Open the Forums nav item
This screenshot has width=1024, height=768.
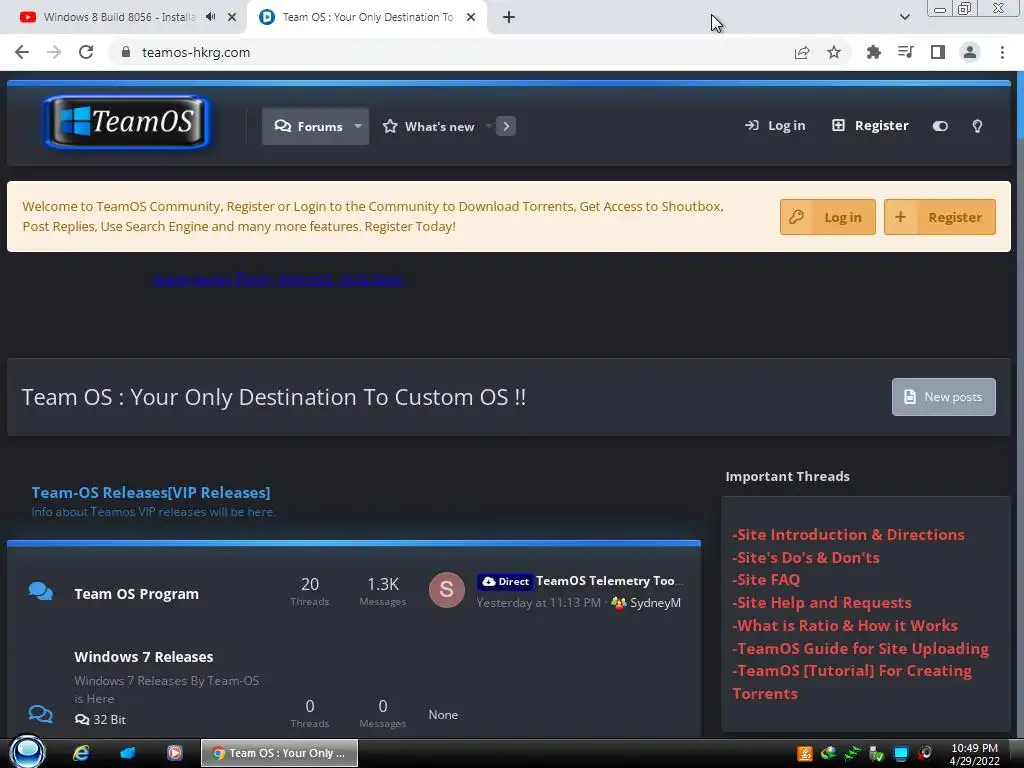[308, 126]
